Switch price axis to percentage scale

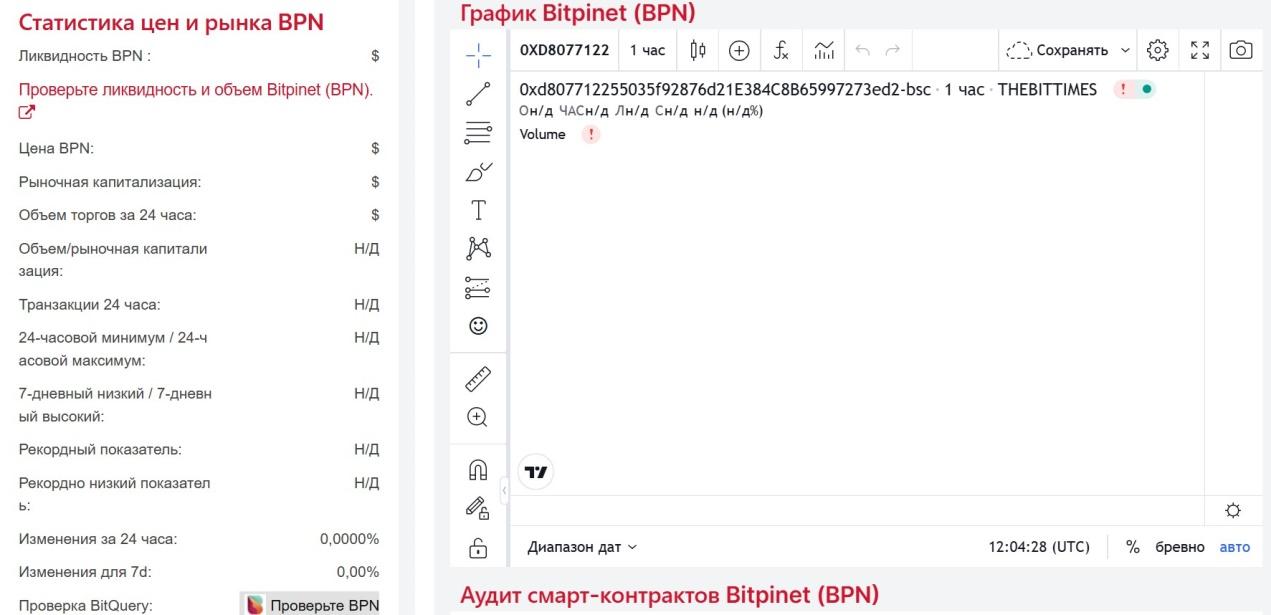coord(1132,546)
